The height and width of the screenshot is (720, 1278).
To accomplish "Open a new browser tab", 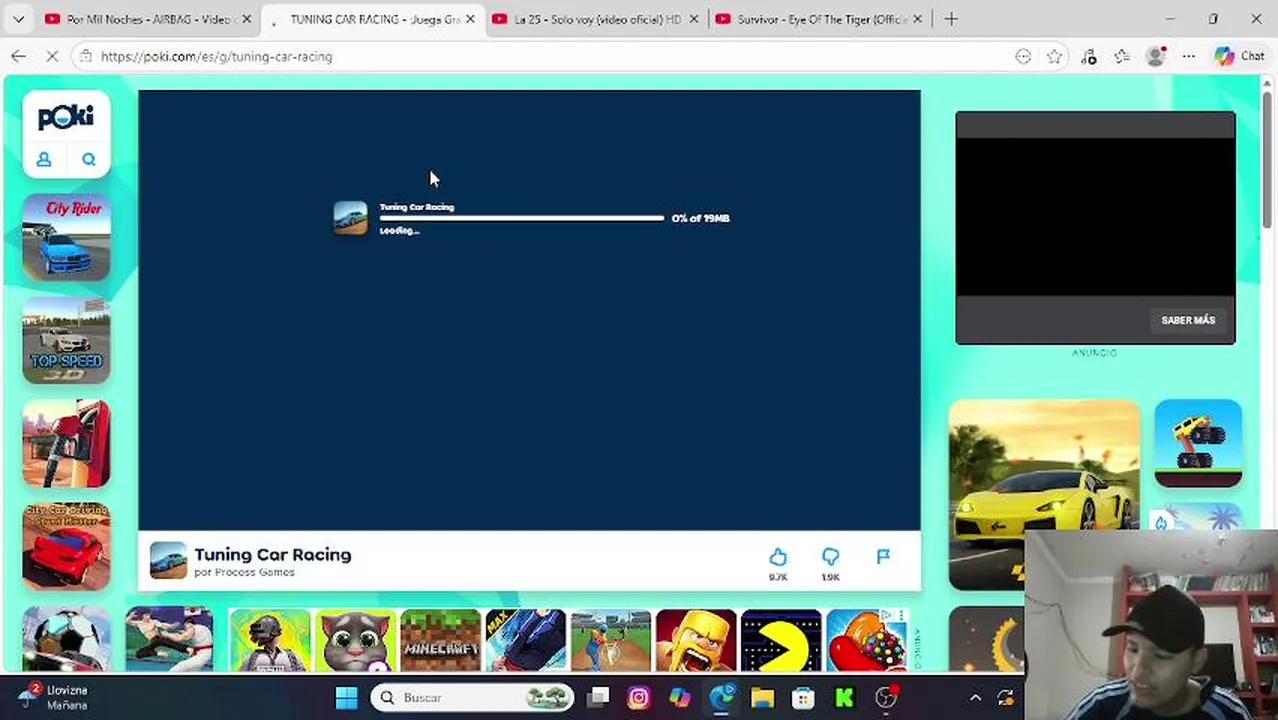I will (x=951, y=19).
